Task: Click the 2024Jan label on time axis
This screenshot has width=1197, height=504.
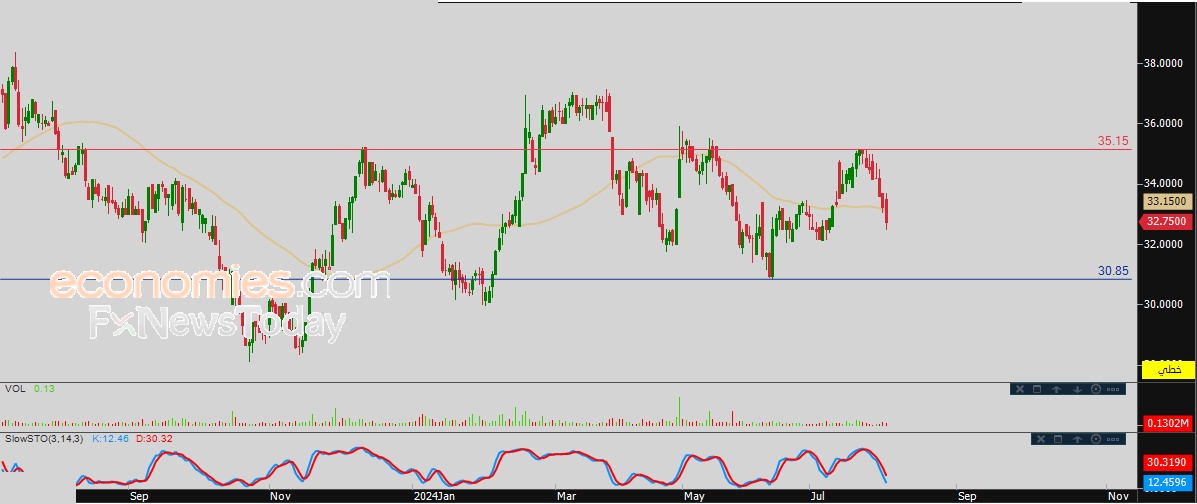Action: tap(434, 496)
